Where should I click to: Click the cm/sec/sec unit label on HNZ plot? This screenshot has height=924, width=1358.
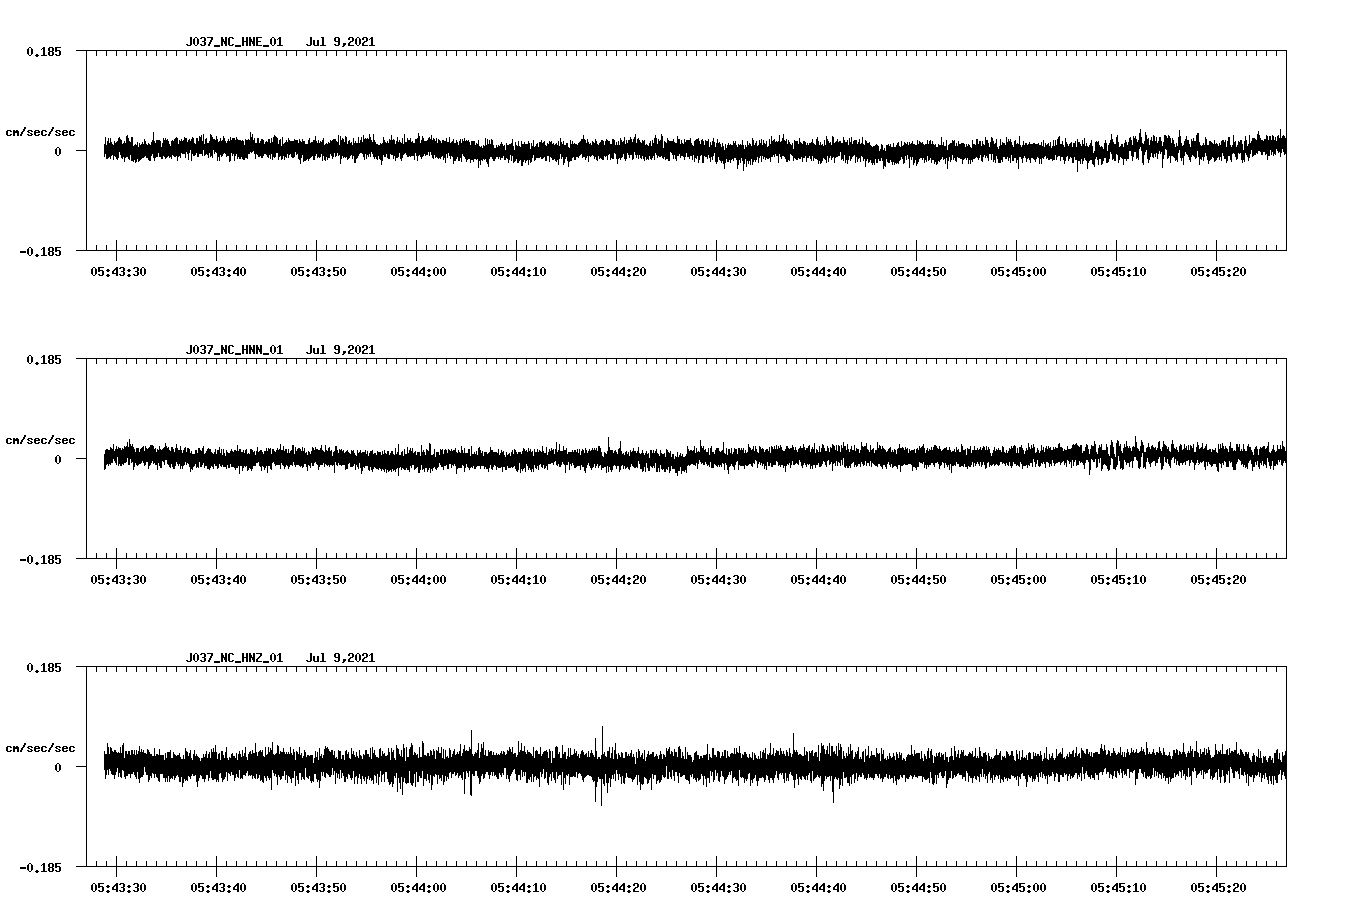[40, 748]
